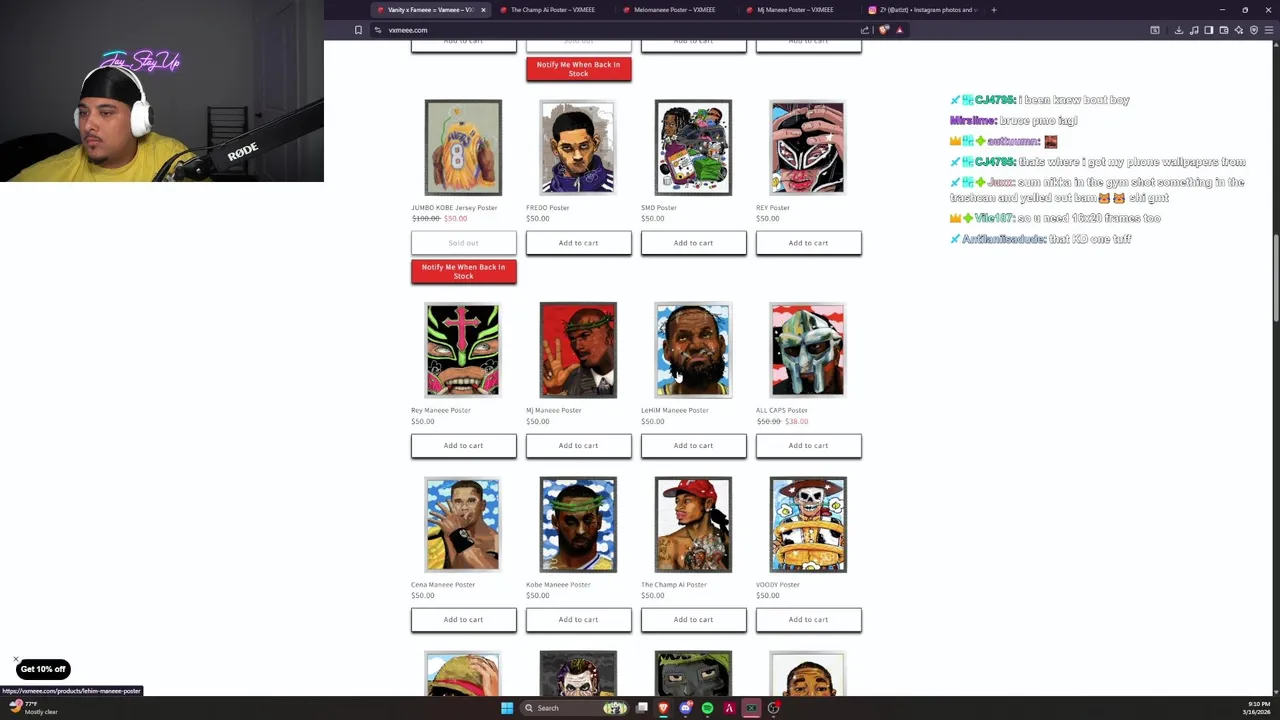Open the REY Poster wrestling mask thumbnail

click(x=807, y=147)
